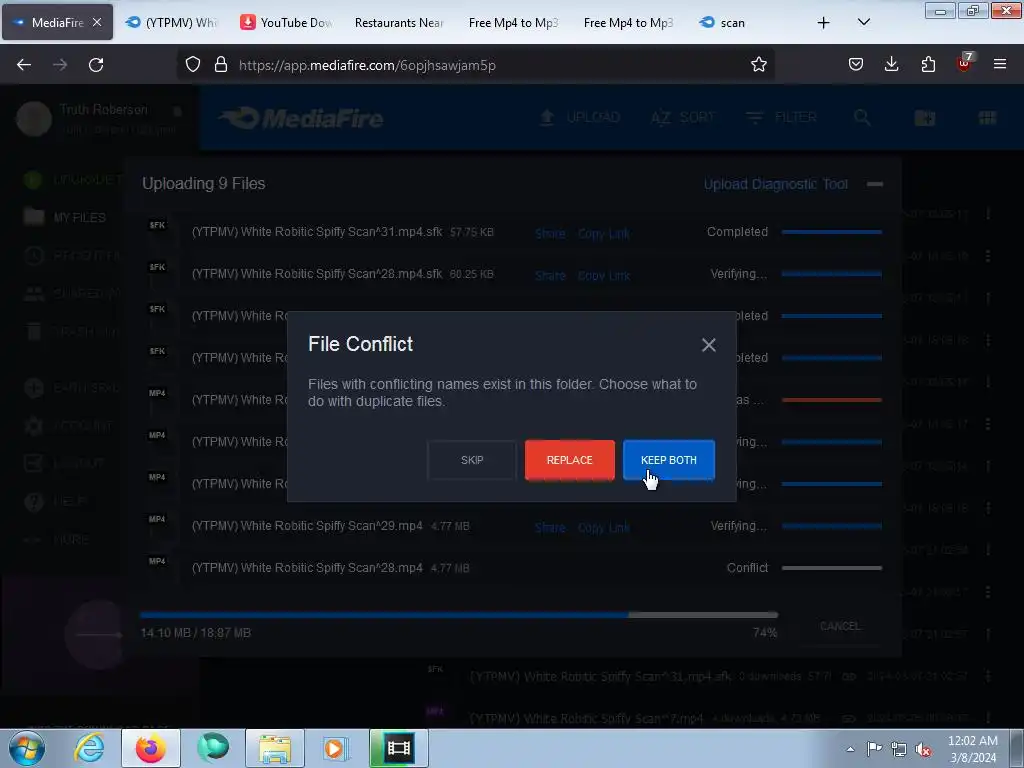Image resolution: width=1024 pixels, height=768 pixels.
Task: Click the red REPLACE button
Action: pyautogui.click(x=569, y=460)
